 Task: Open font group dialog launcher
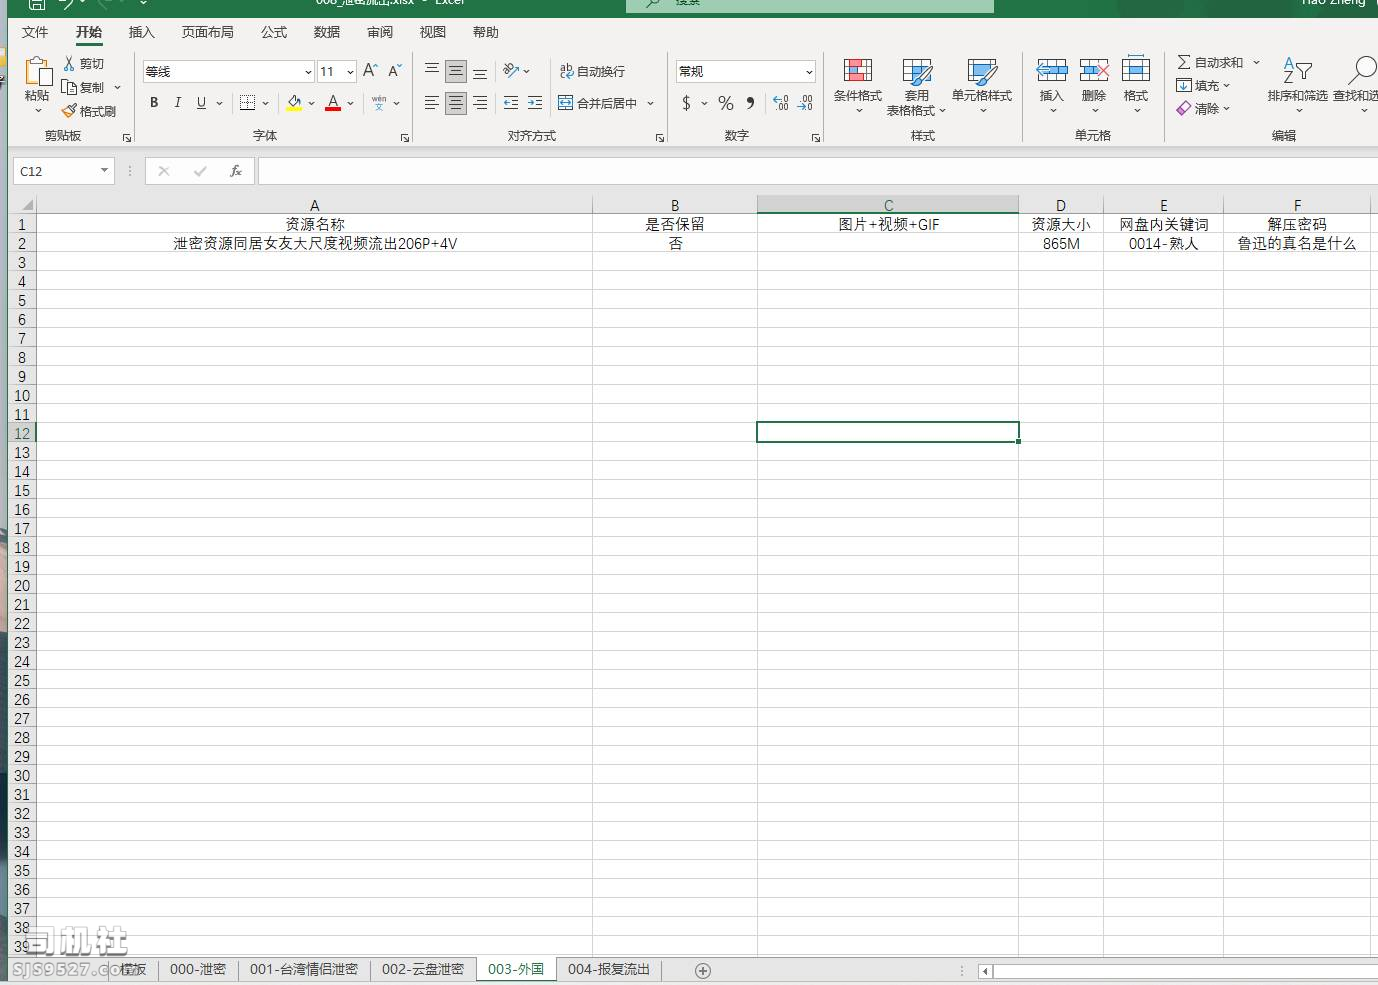tap(404, 138)
